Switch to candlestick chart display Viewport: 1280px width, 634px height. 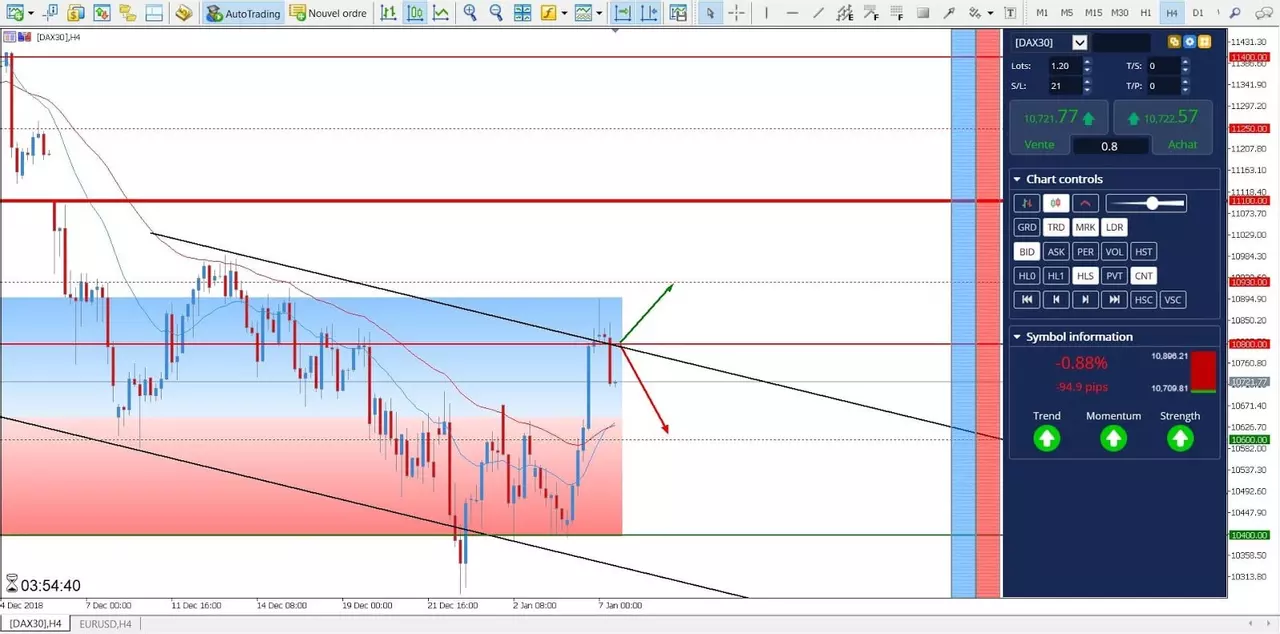tap(414, 13)
